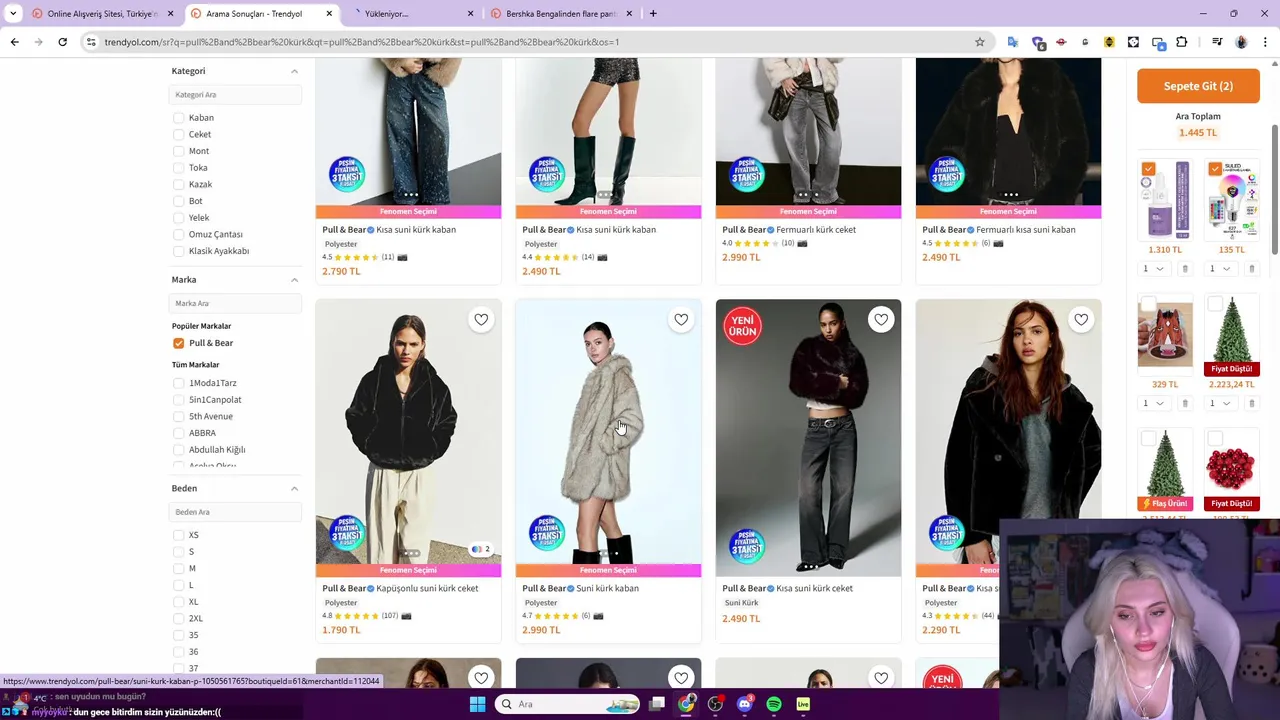
Task: Switch to Bershka Bengalinden flare tab
Action: [560, 14]
